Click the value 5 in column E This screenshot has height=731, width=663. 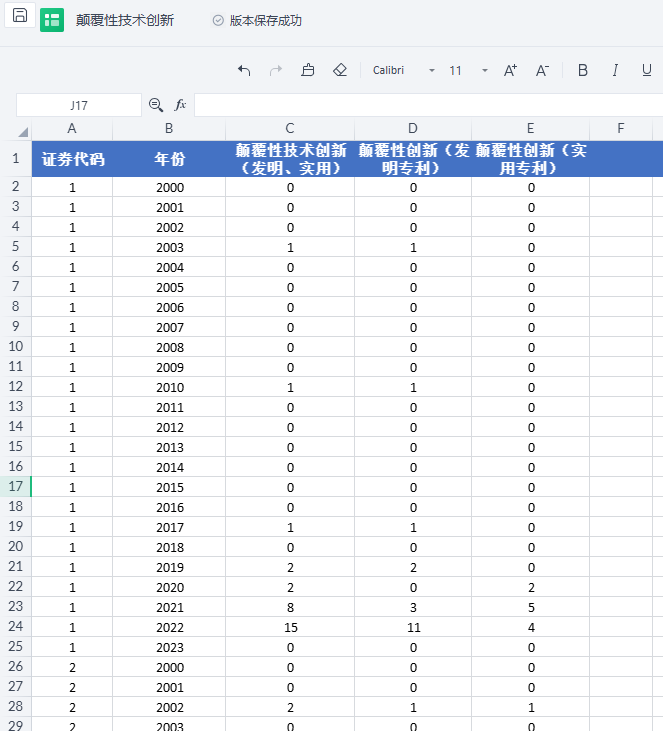point(530,607)
